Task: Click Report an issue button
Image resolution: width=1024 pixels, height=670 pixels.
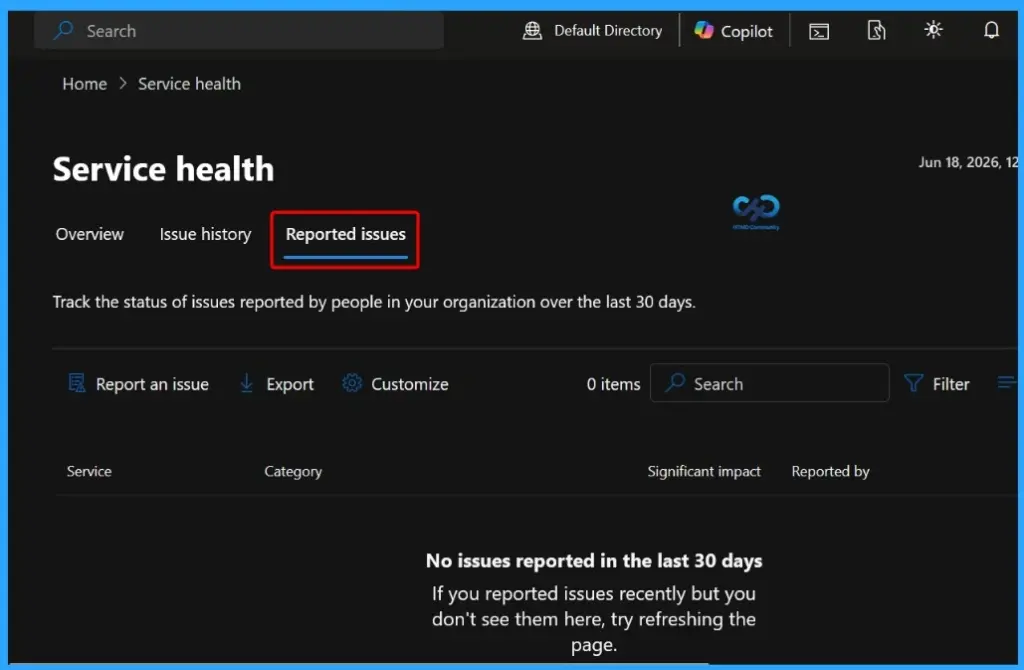Action: pyautogui.click(x=138, y=384)
